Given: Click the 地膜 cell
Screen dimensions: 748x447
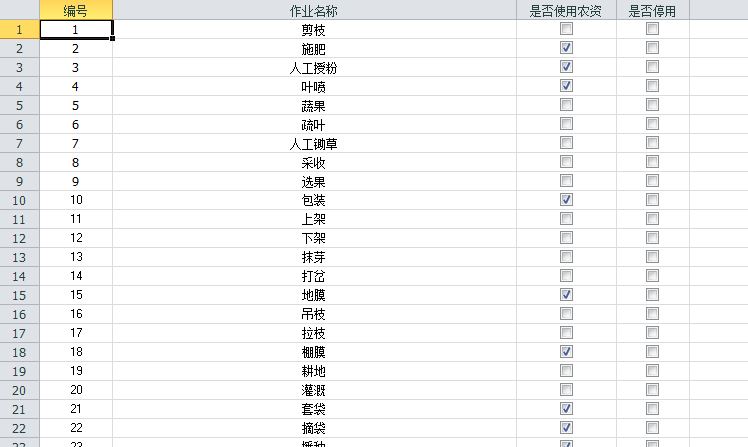Looking at the screenshot, I should pyautogui.click(x=314, y=295).
